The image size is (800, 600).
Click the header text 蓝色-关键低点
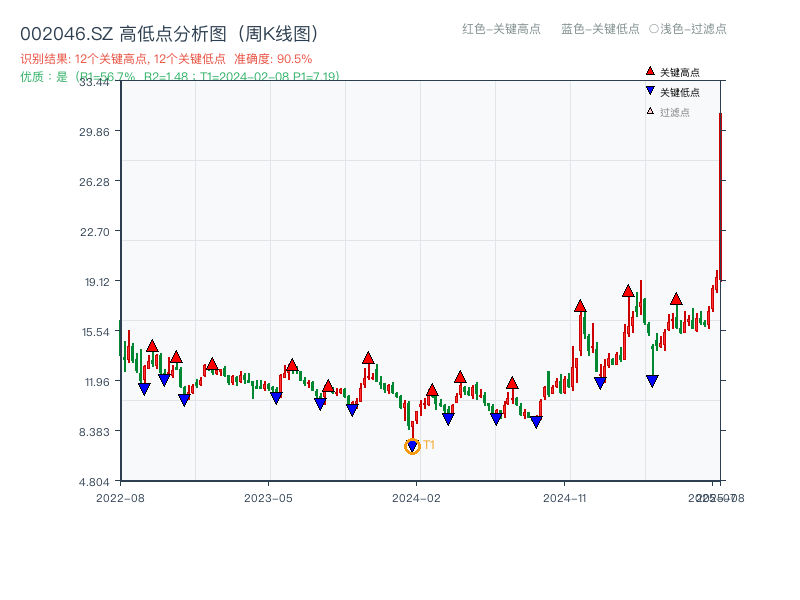600,29
